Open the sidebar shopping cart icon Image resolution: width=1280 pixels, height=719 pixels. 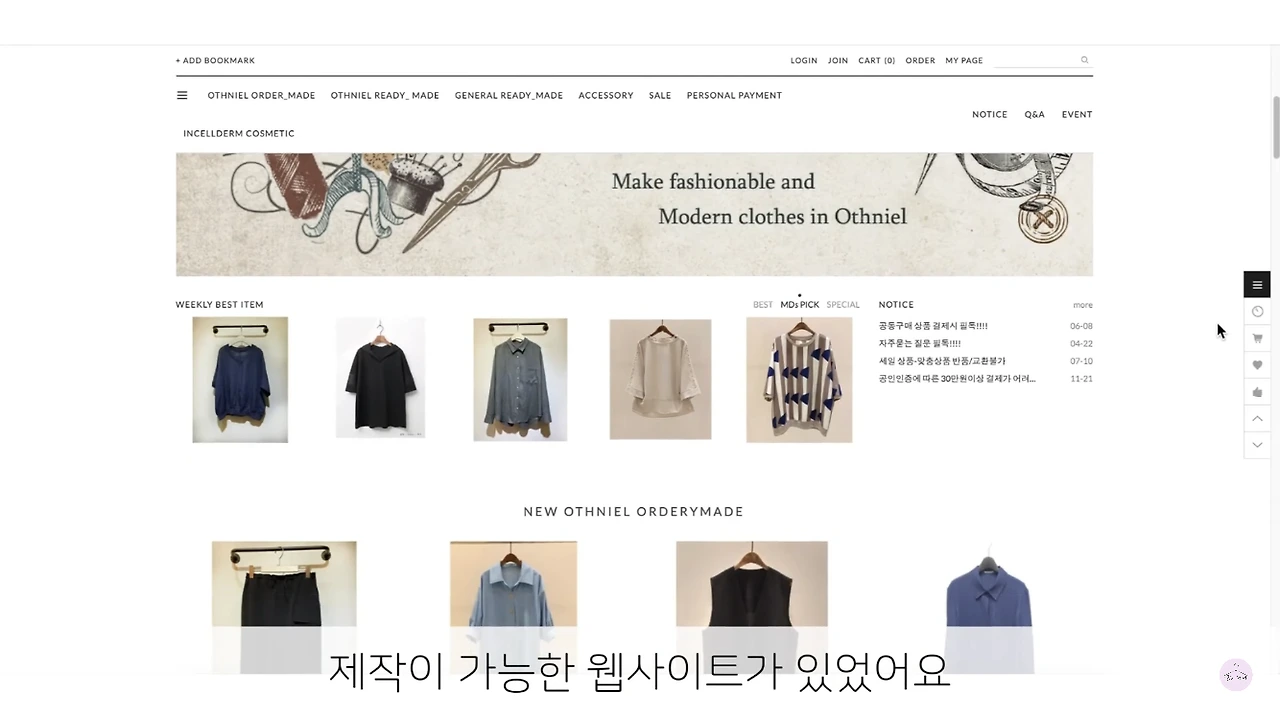tap(1257, 339)
